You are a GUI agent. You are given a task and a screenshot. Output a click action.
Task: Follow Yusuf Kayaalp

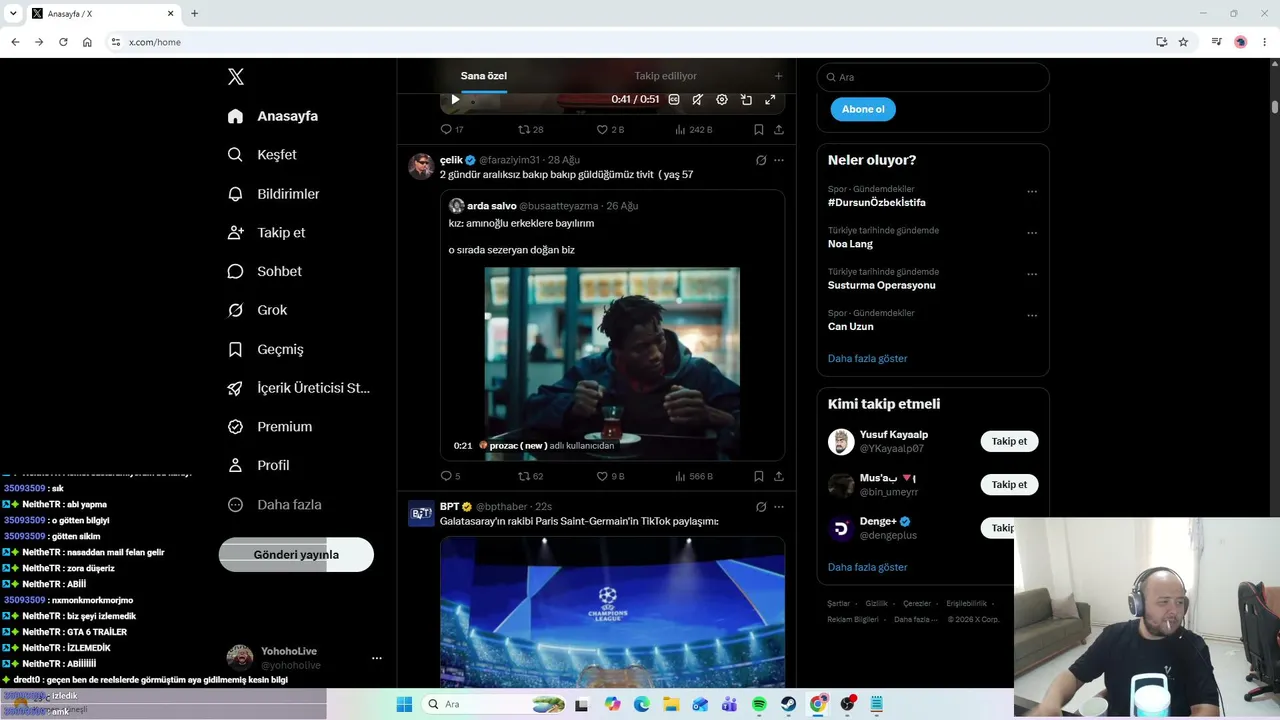coord(1009,442)
